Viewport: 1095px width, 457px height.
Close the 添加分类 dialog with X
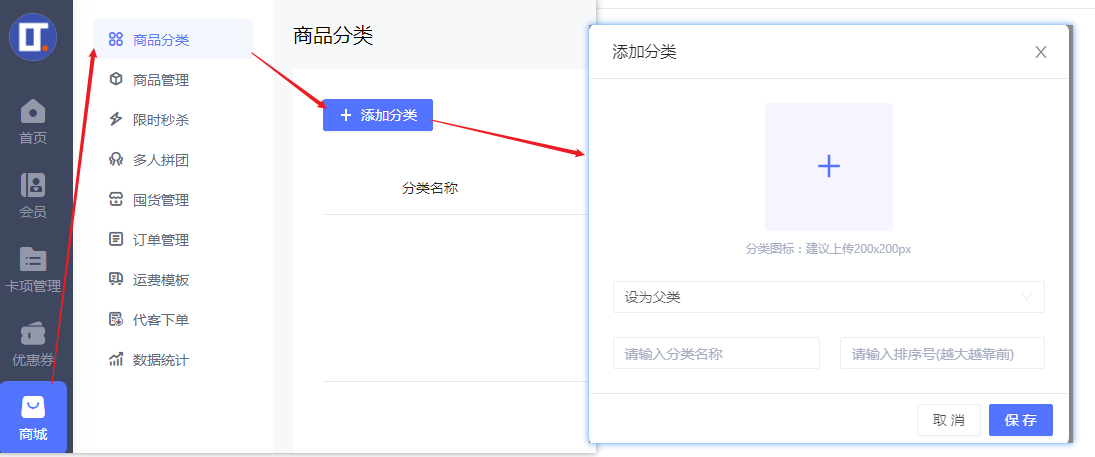click(x=1040, y=52)
